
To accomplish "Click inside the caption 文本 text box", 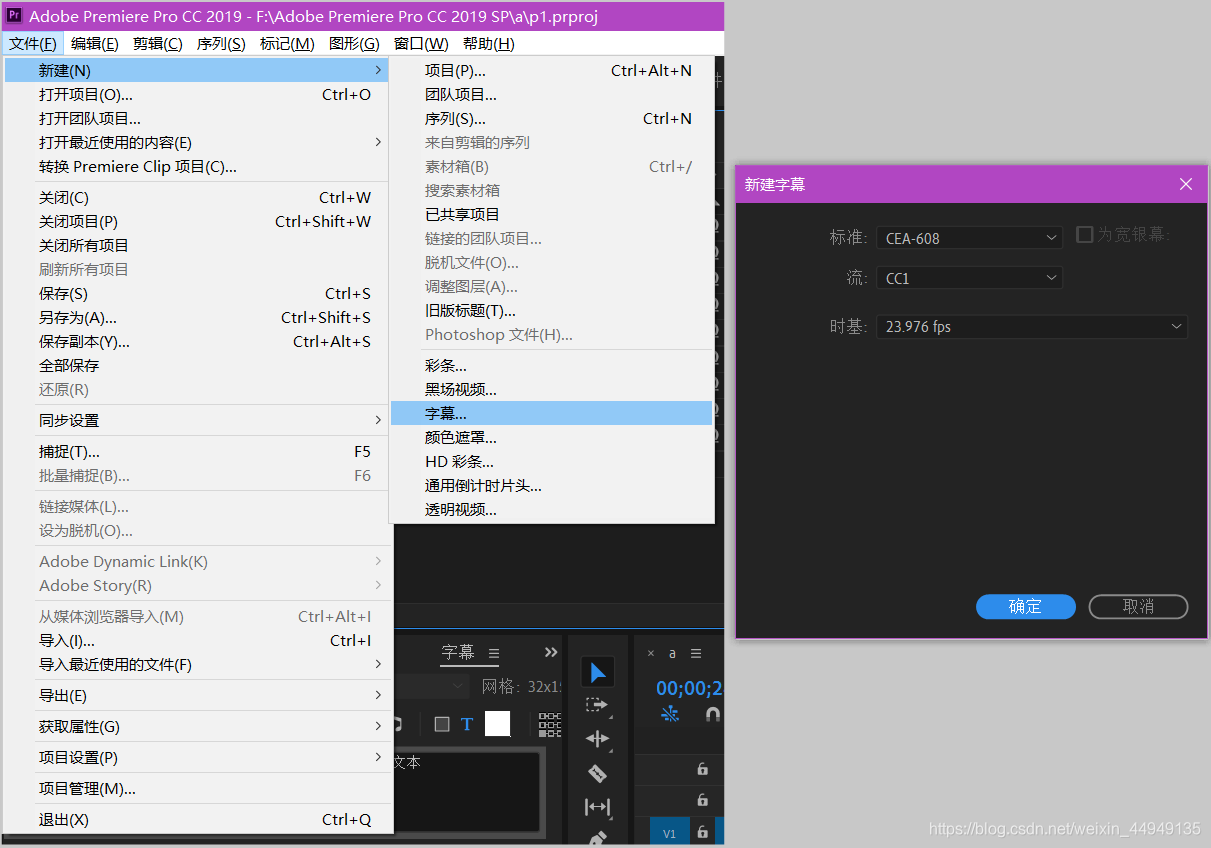I will pyautogui.click(x=467, y=790).
